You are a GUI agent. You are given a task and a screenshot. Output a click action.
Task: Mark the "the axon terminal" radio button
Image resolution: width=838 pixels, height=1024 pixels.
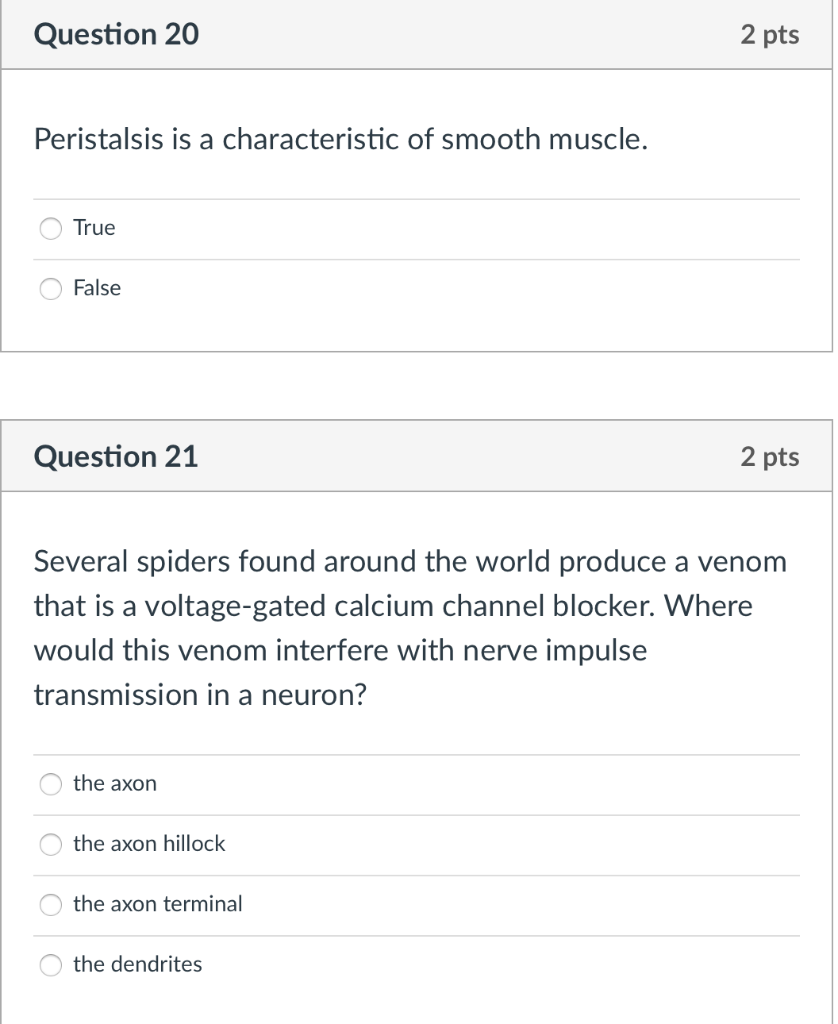coord(50,905)
